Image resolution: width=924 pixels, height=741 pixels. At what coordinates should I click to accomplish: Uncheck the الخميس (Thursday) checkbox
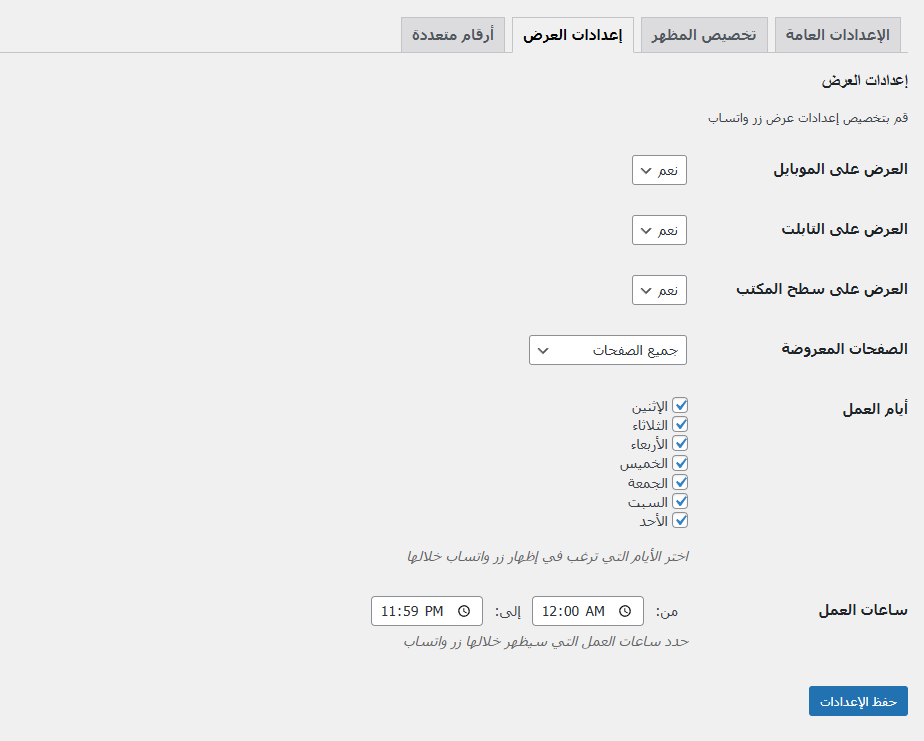point(680,463)
